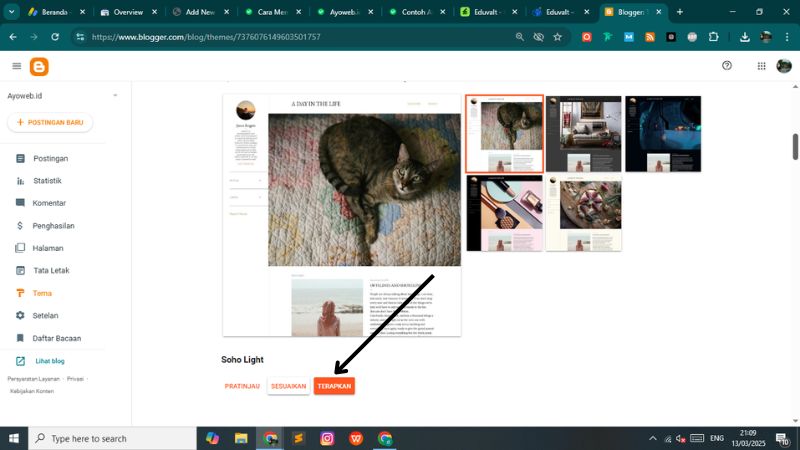Open Instagram from the Windows taskbar
The image size is (800, 450).
[327, 438]
